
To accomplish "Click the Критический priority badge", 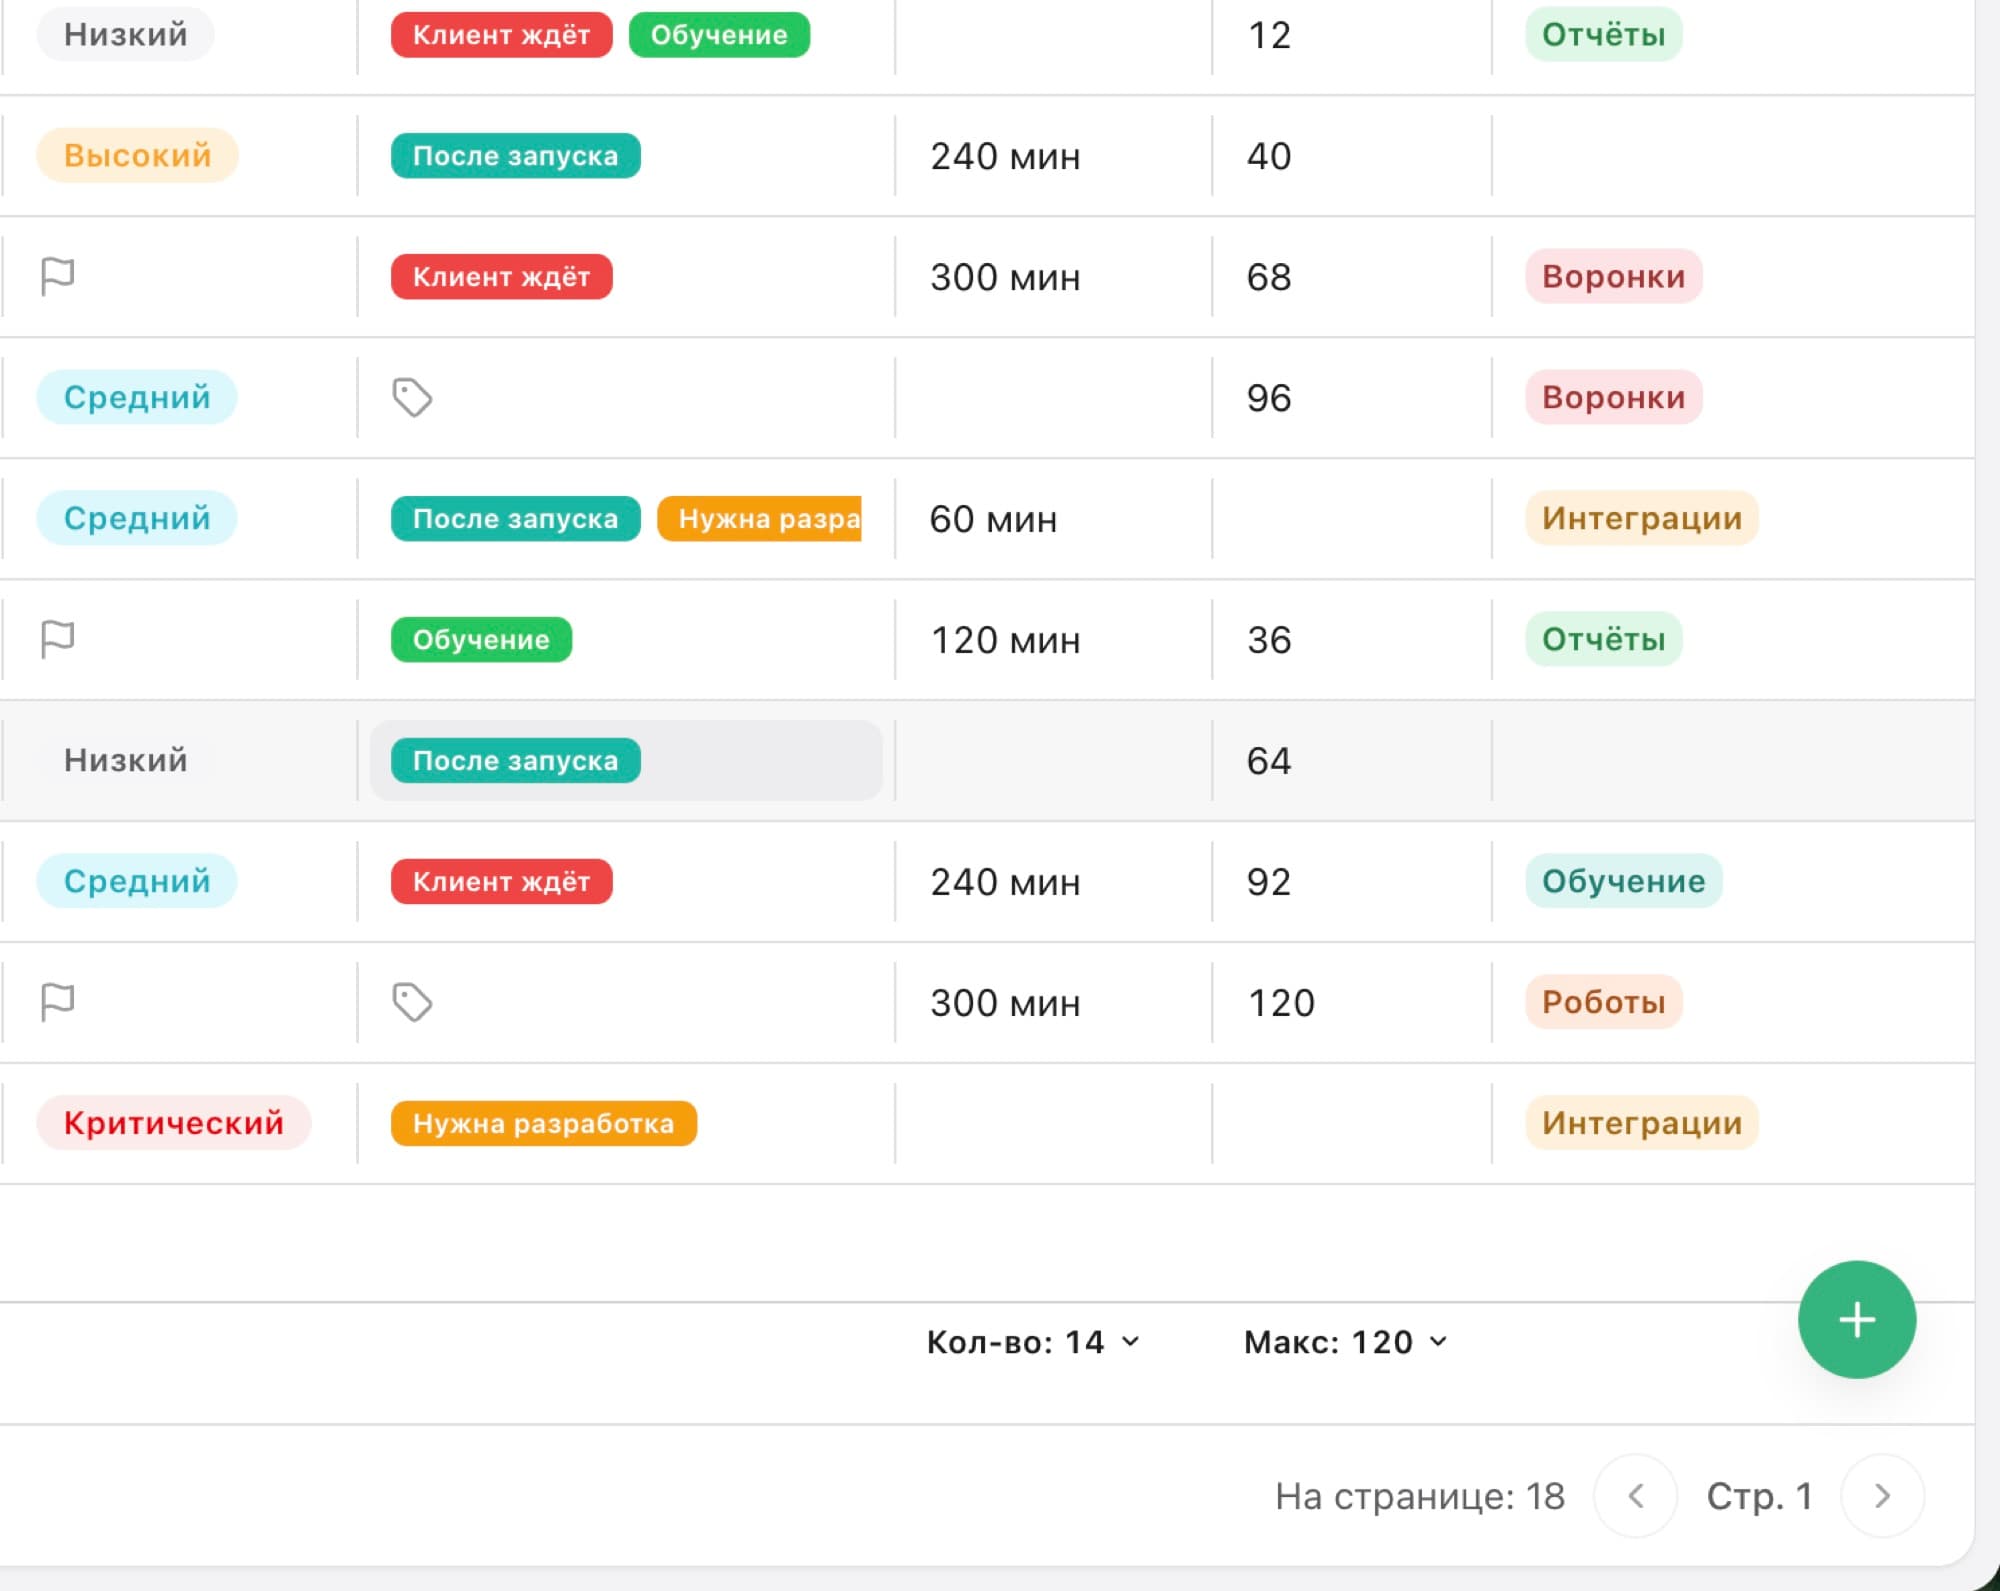I will tap(174, 1123).
